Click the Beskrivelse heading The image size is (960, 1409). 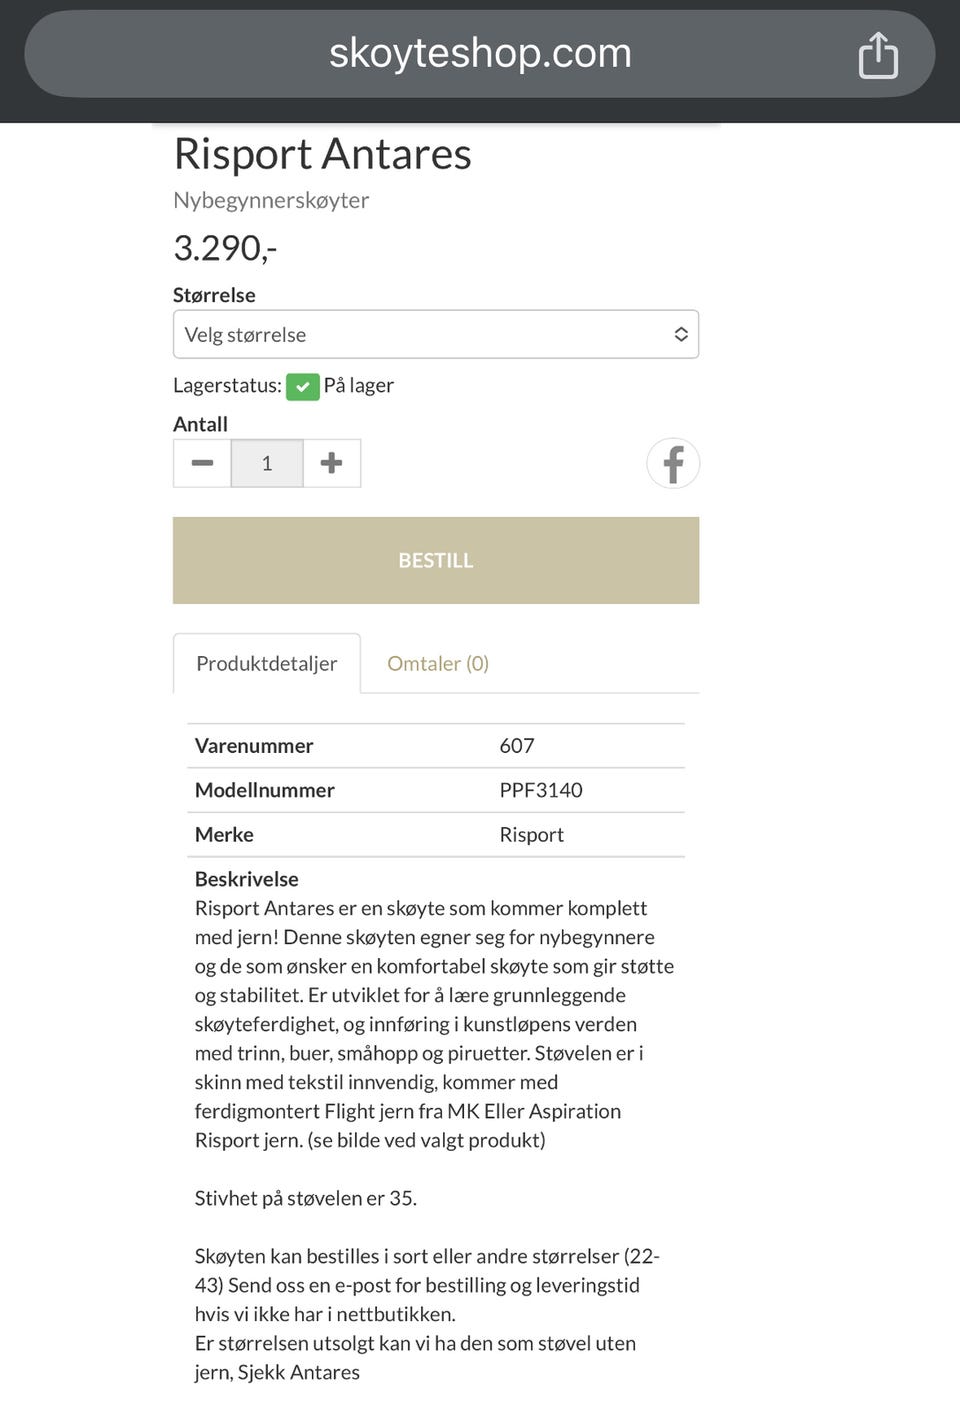pos(246,879)
